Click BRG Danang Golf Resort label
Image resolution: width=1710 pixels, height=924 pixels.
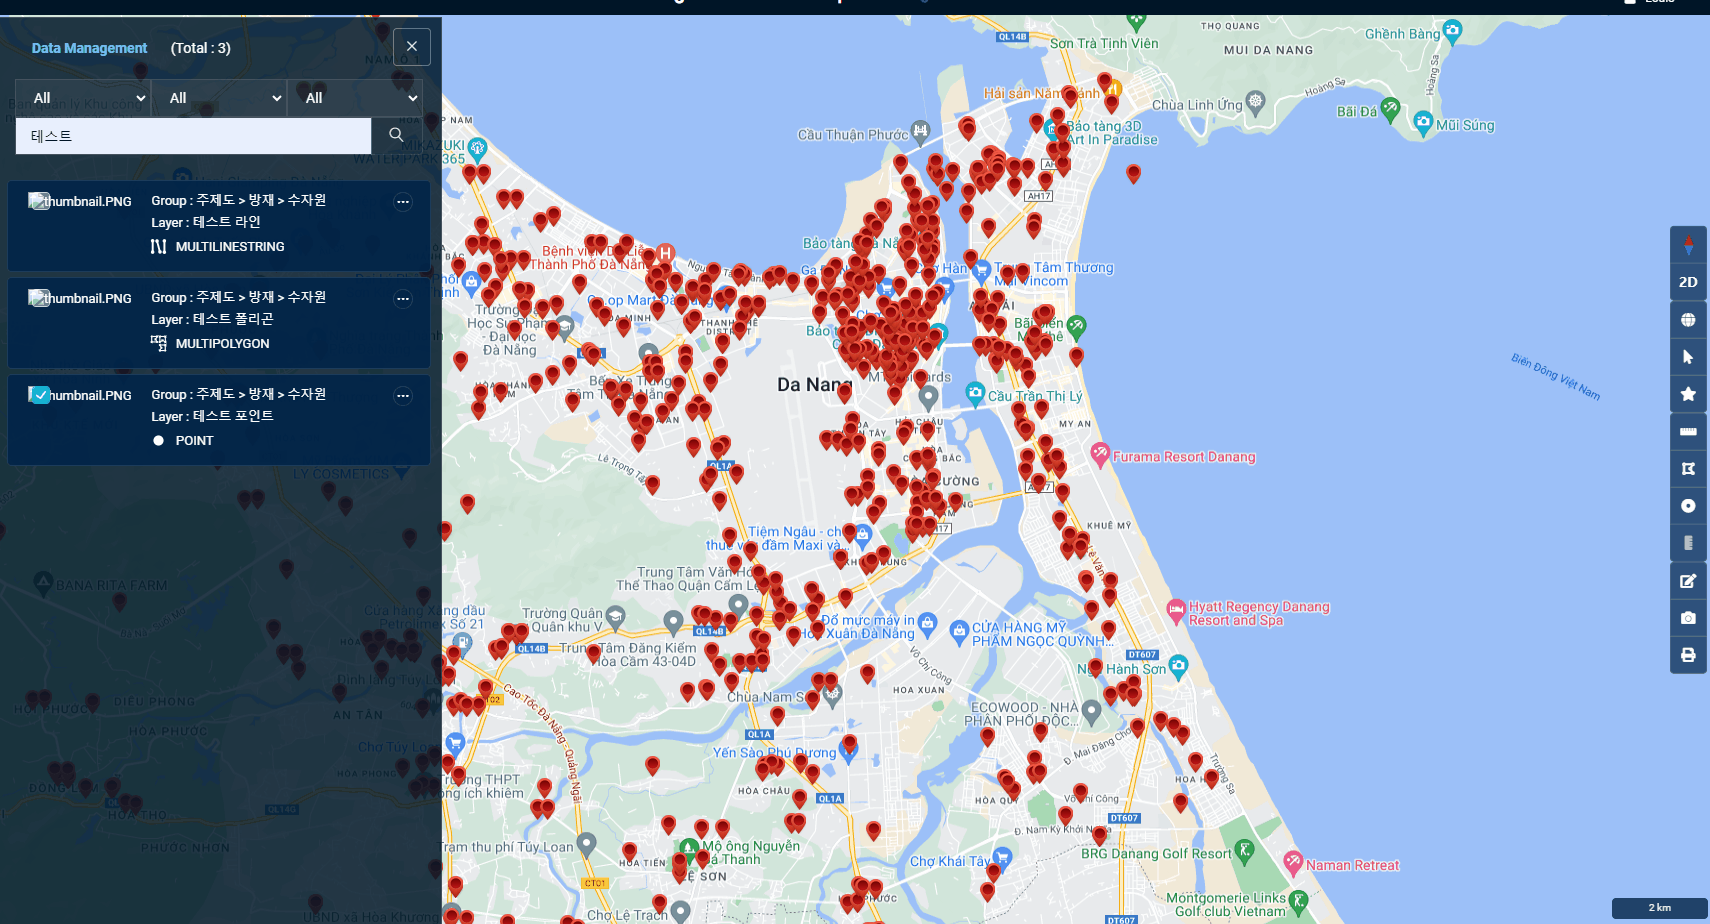click(x=1156, y=853)
